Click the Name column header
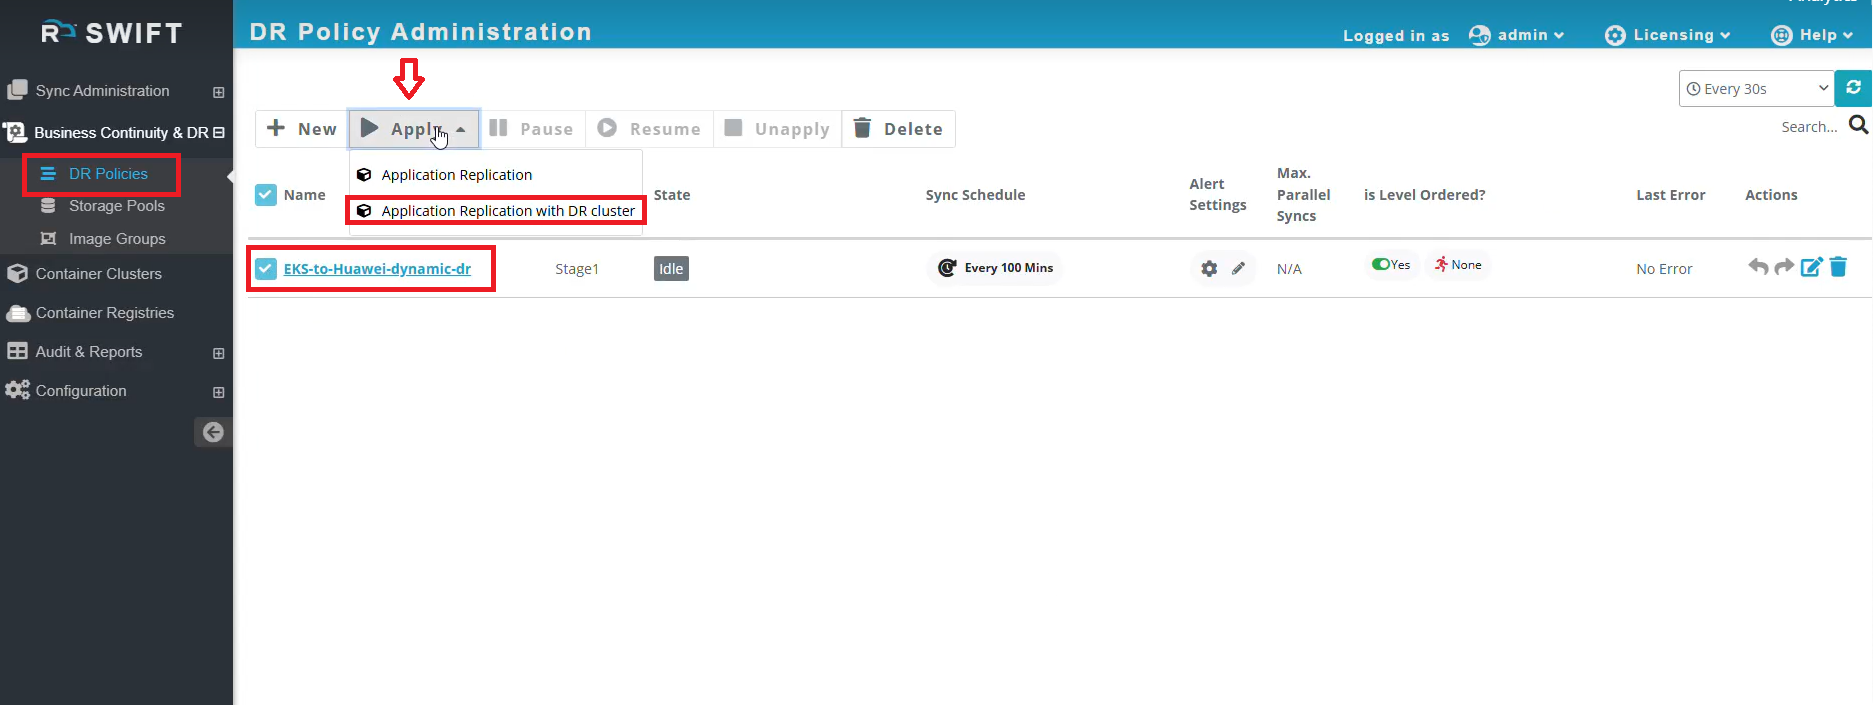 pyautogui.click(x=305, y=195)
